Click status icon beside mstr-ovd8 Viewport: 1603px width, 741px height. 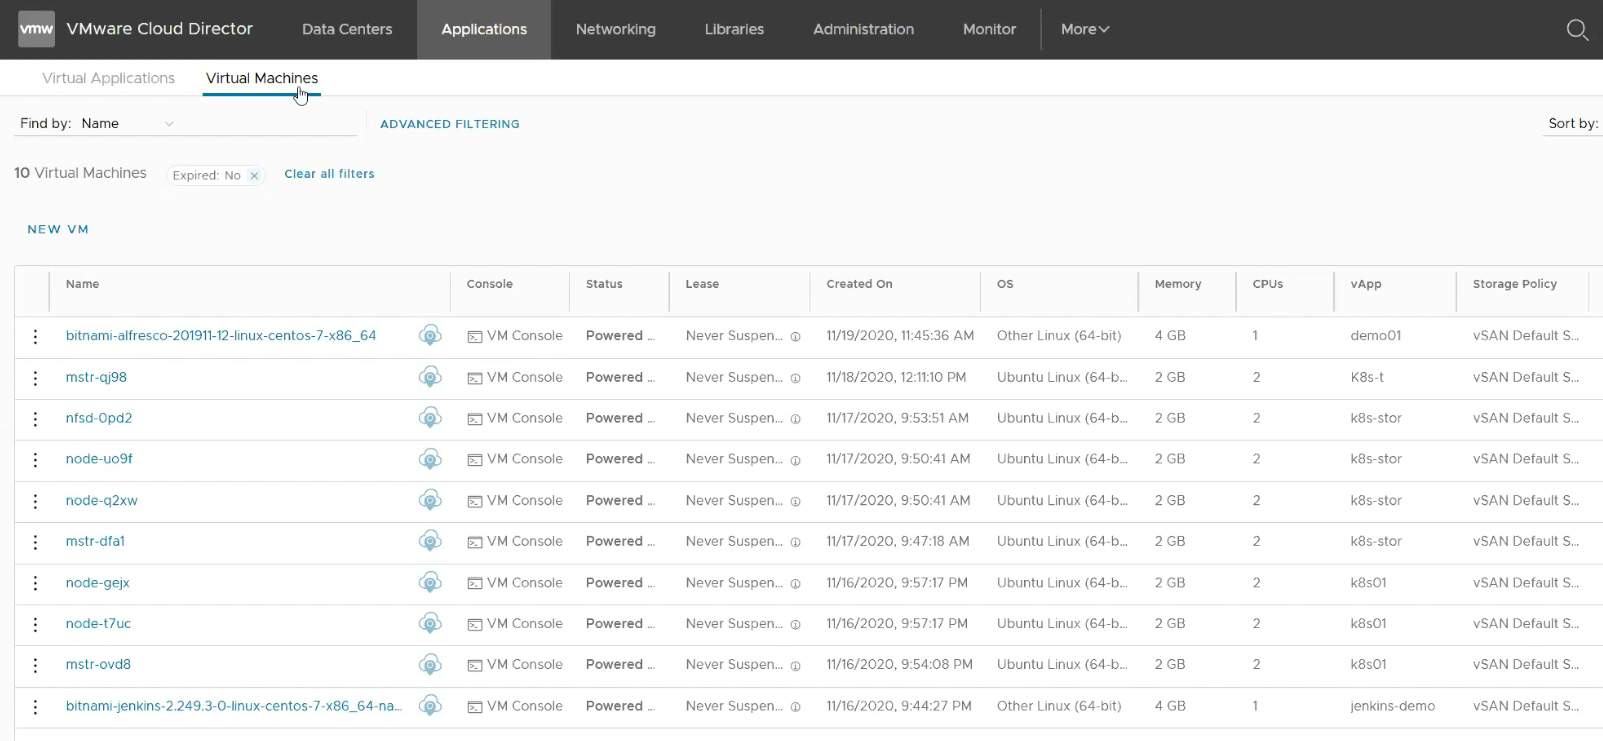pyautogui.click(x=430, y=665)
